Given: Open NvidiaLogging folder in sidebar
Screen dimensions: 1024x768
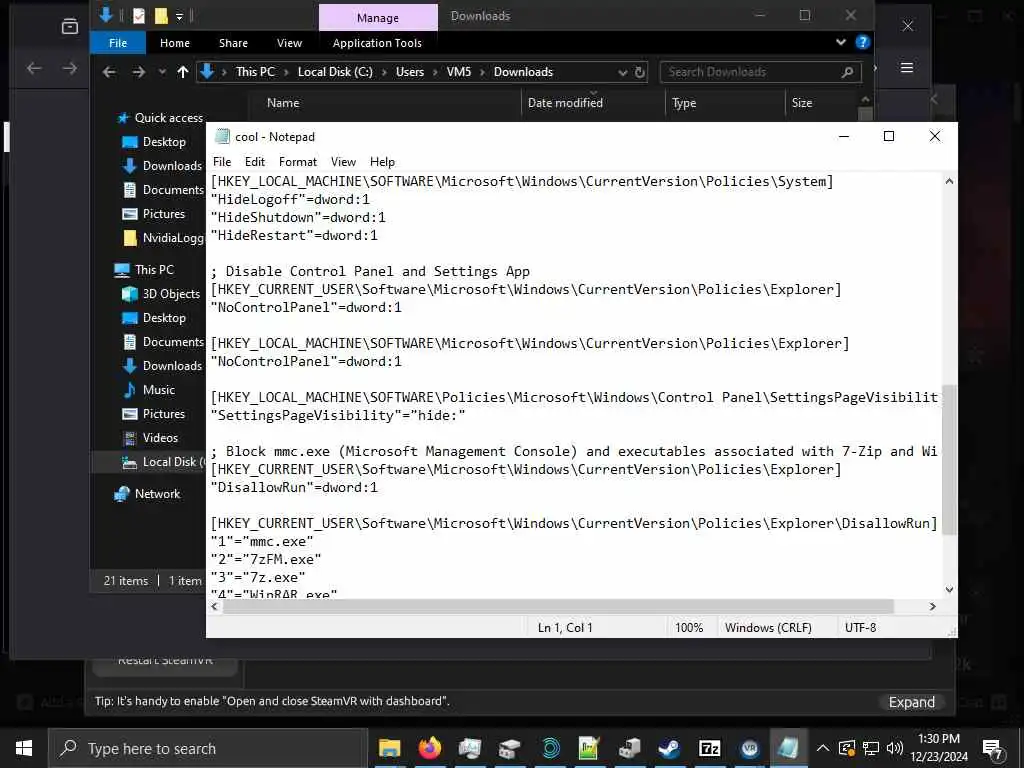Looking at the screenshot, I should (172, 238).
